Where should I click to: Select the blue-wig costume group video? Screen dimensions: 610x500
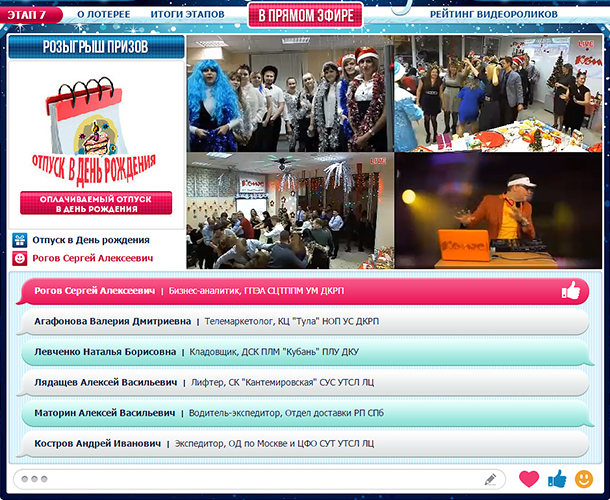(x=290, y=93)
